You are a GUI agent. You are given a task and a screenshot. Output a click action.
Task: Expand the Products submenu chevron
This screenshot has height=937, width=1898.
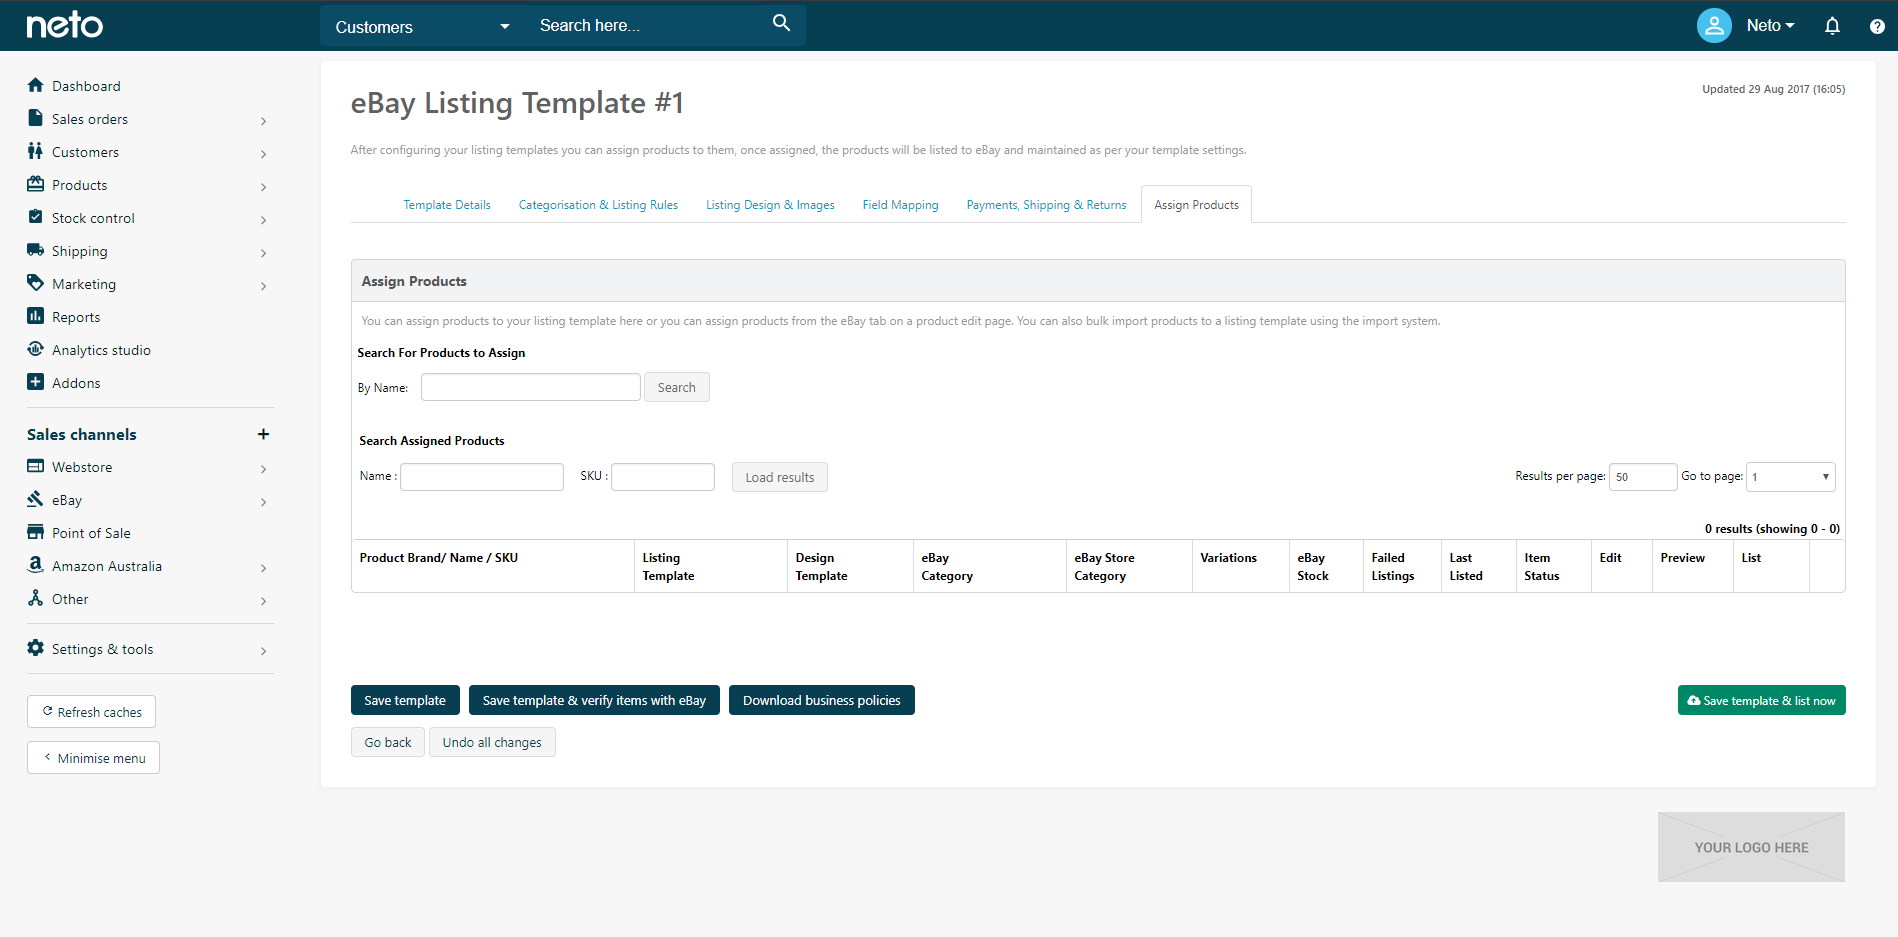(x=263, y=187)
